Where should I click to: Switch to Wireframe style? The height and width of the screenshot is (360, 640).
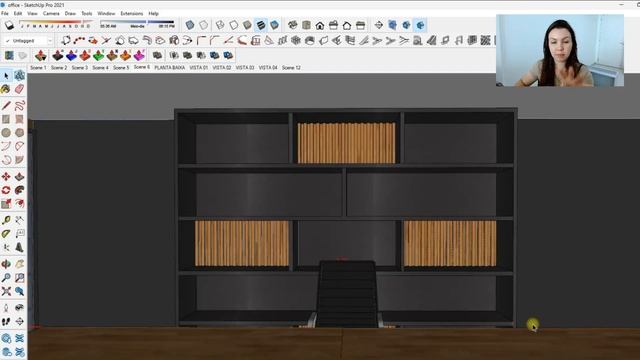point(220,25)
